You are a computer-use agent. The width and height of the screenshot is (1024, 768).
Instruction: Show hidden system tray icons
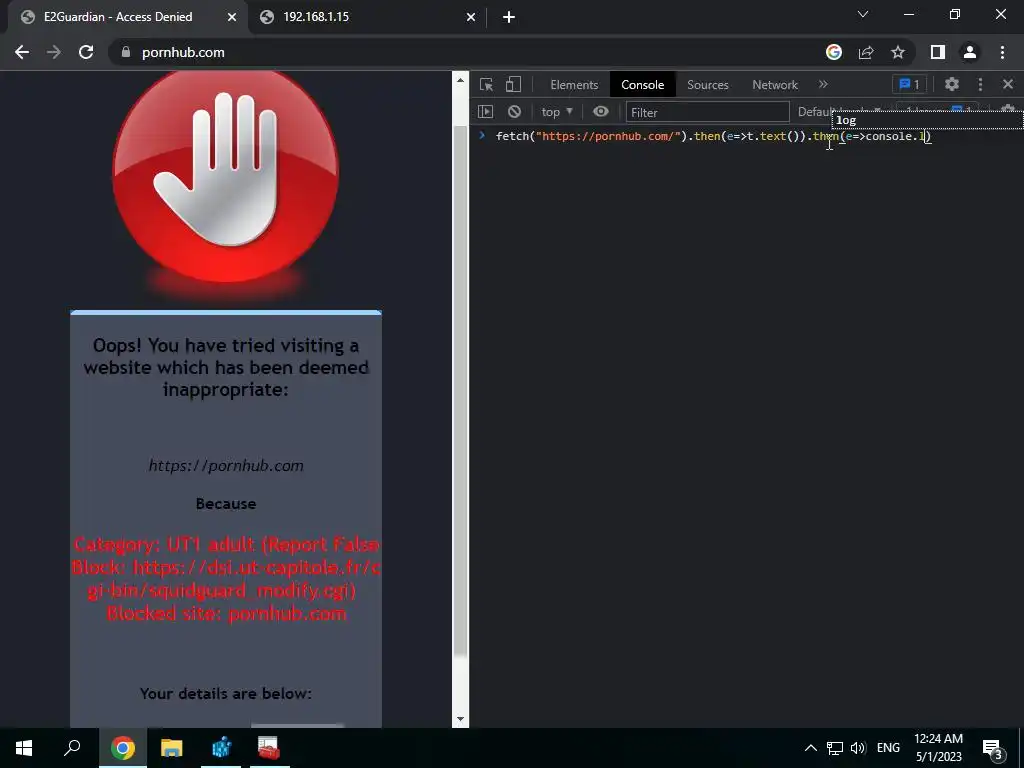point(810,748)
